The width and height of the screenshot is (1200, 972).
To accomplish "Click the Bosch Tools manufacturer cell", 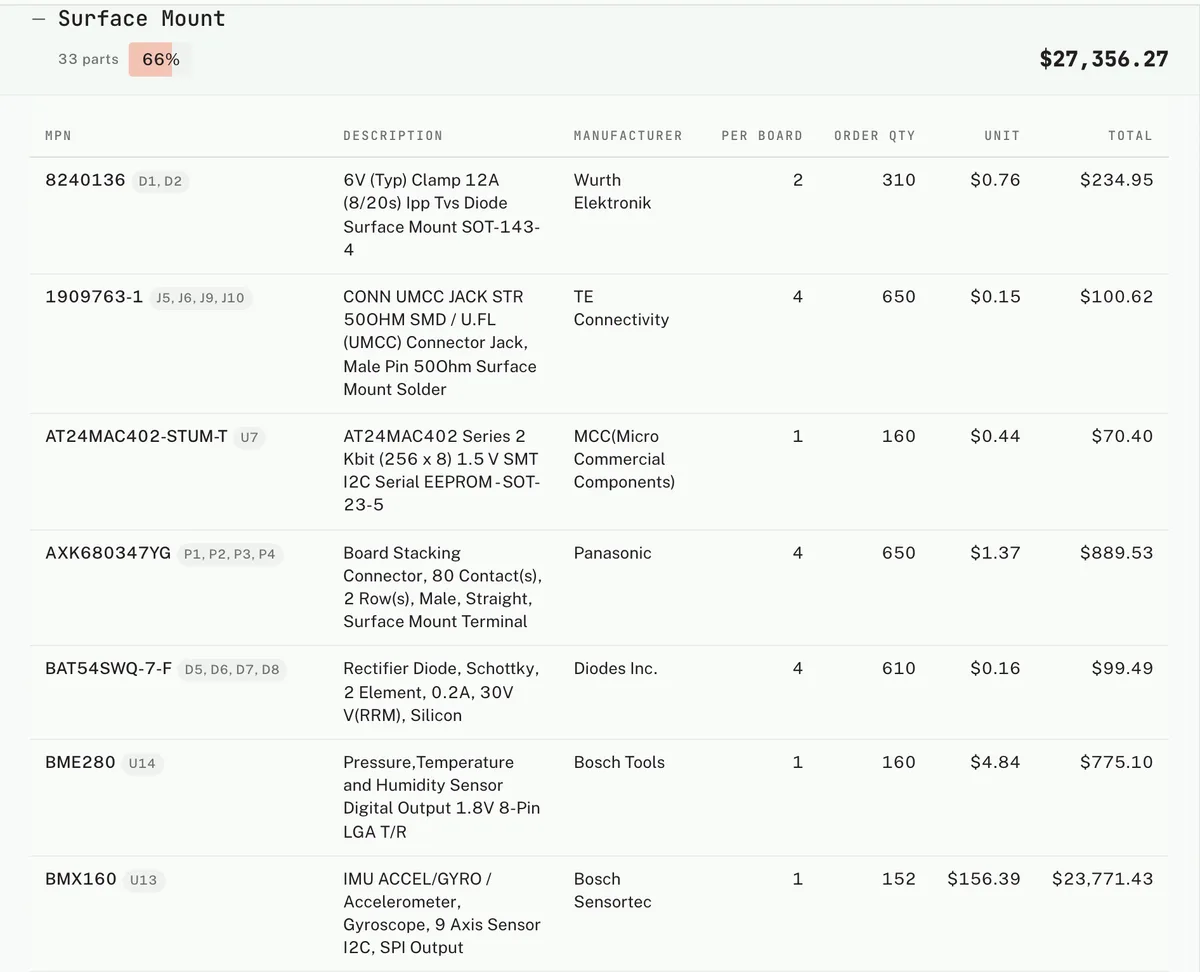I will point(619,762).
